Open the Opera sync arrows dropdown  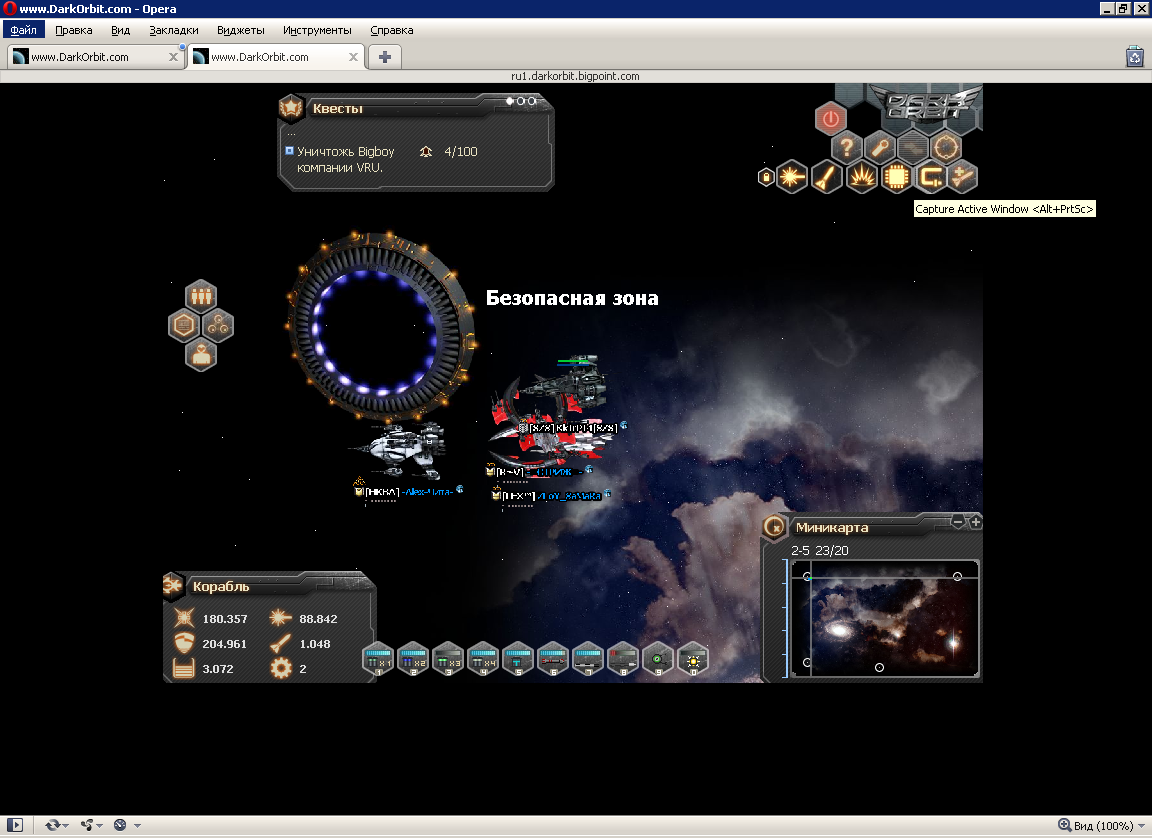pyautogui.click(x=57, y=825)
